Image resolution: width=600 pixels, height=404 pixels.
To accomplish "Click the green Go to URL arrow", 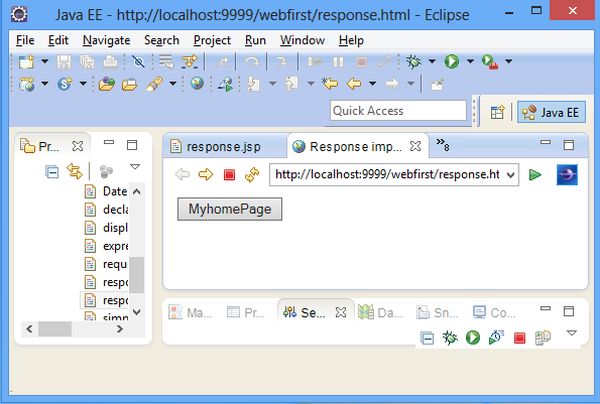I will coord(535,175).
